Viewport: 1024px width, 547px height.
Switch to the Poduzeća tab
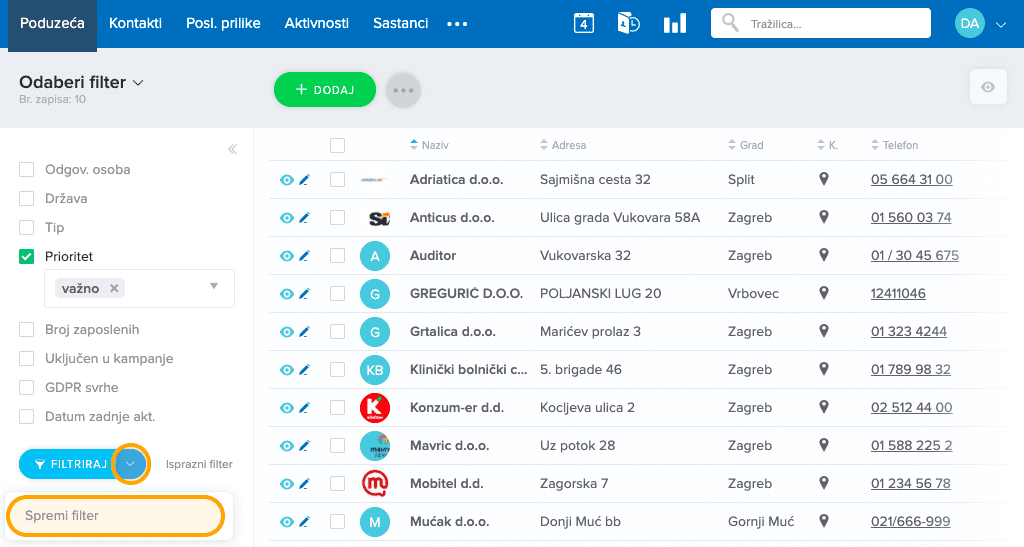click(x=52, y=24)
